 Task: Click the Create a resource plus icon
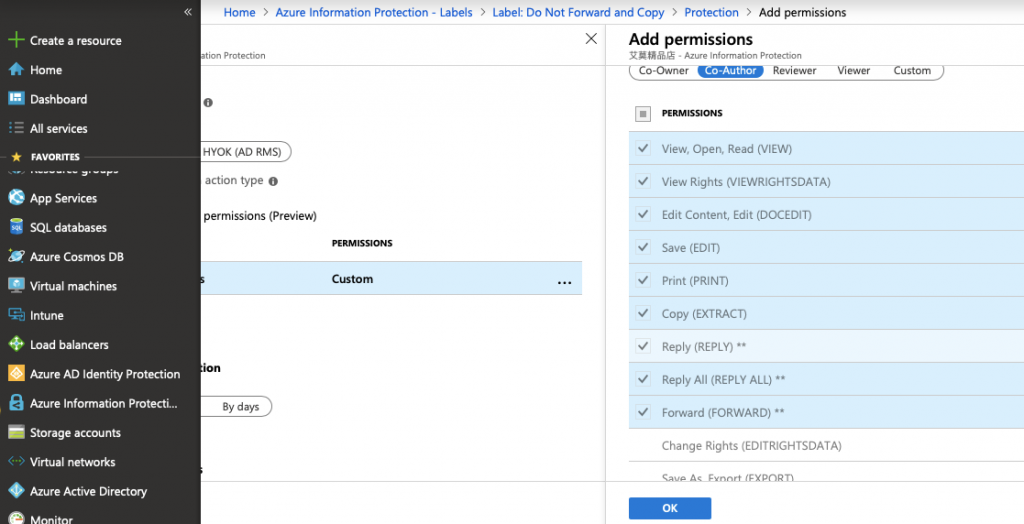[16, 41]
